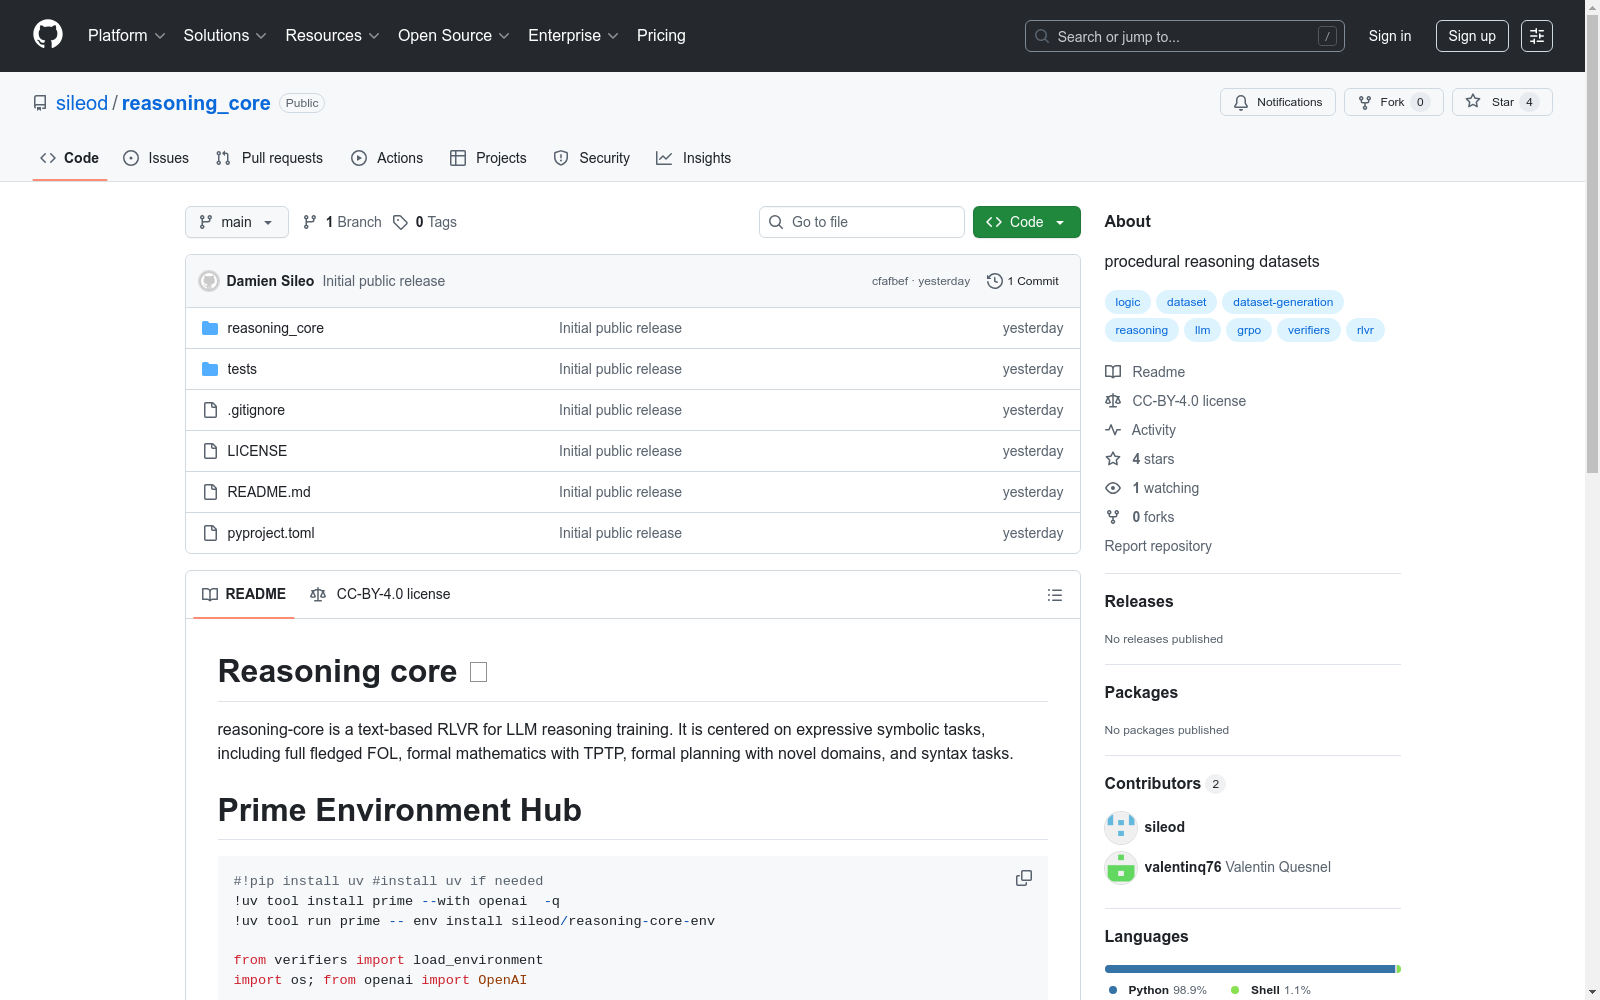Viewport: 1600px width, 1000px height.
Task: Click the sileod contributor avatar
Action: pos(1121,827)
